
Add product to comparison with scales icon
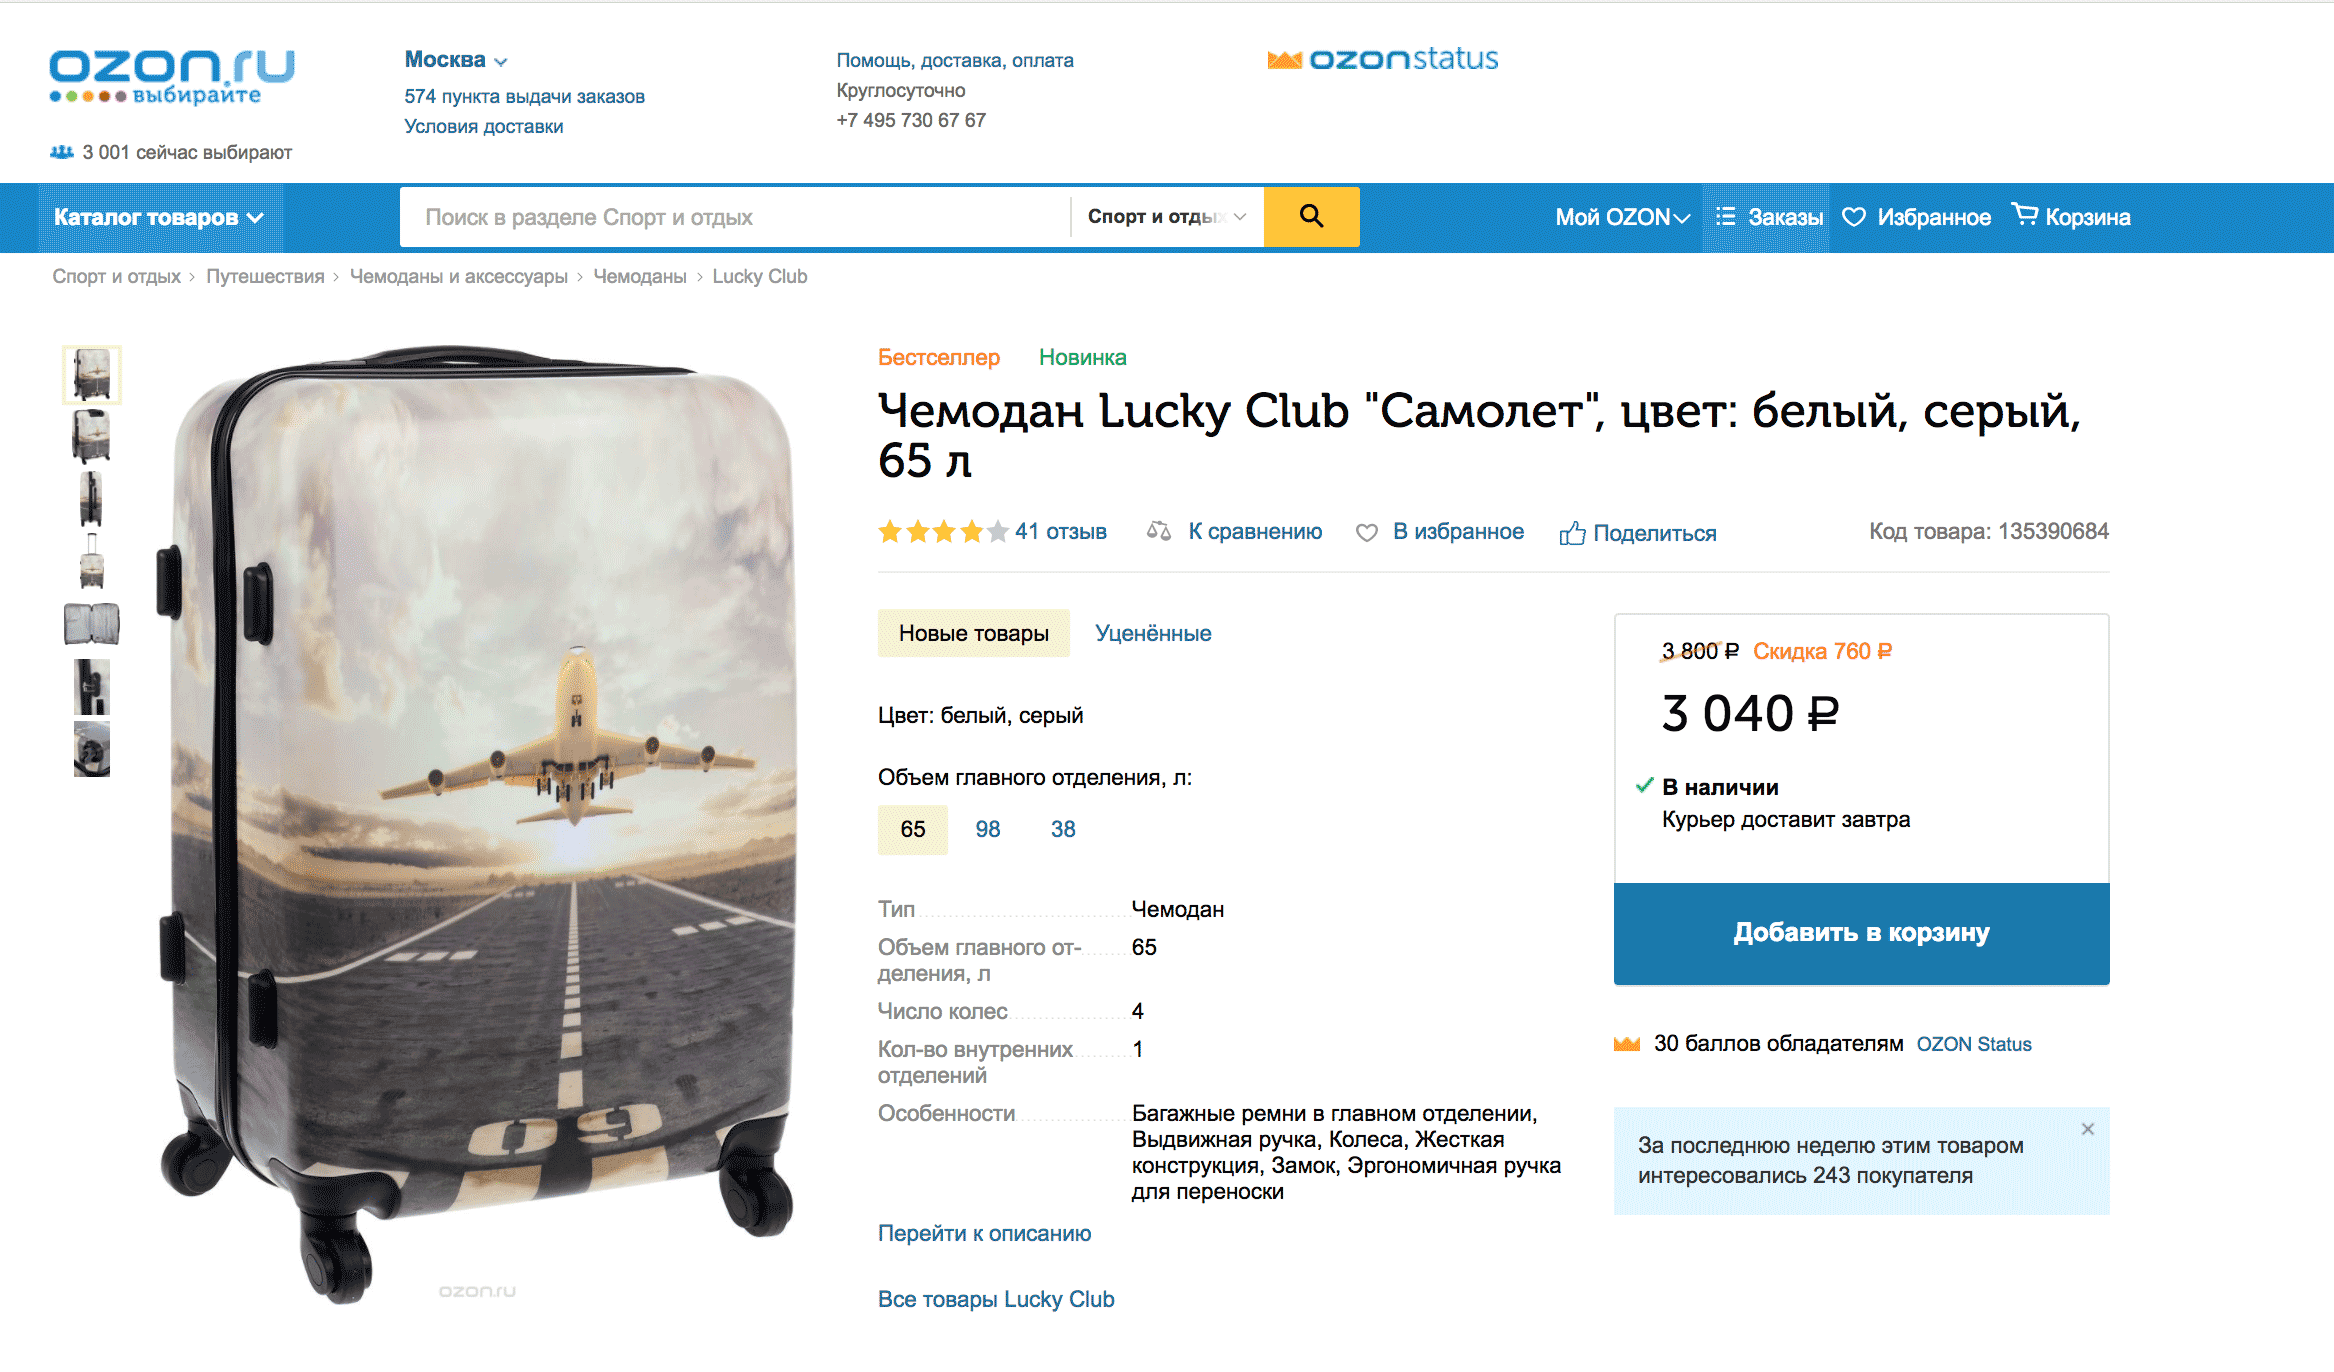(1159, 531)
